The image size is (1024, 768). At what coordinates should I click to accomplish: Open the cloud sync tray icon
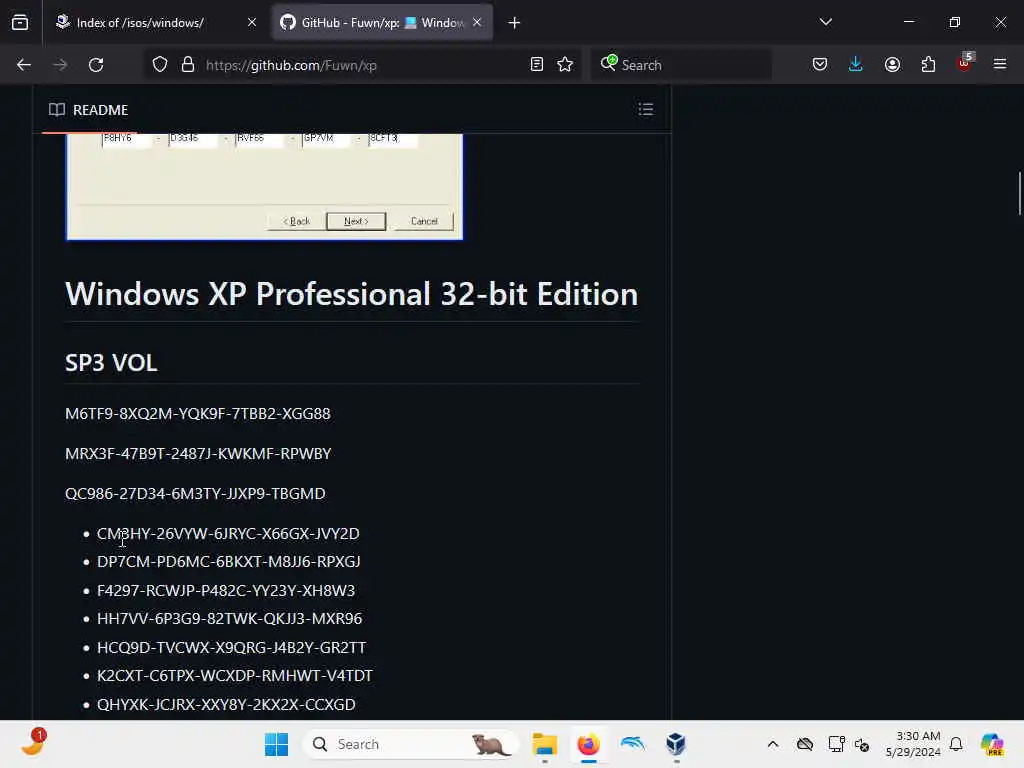[x=805, y=744]
